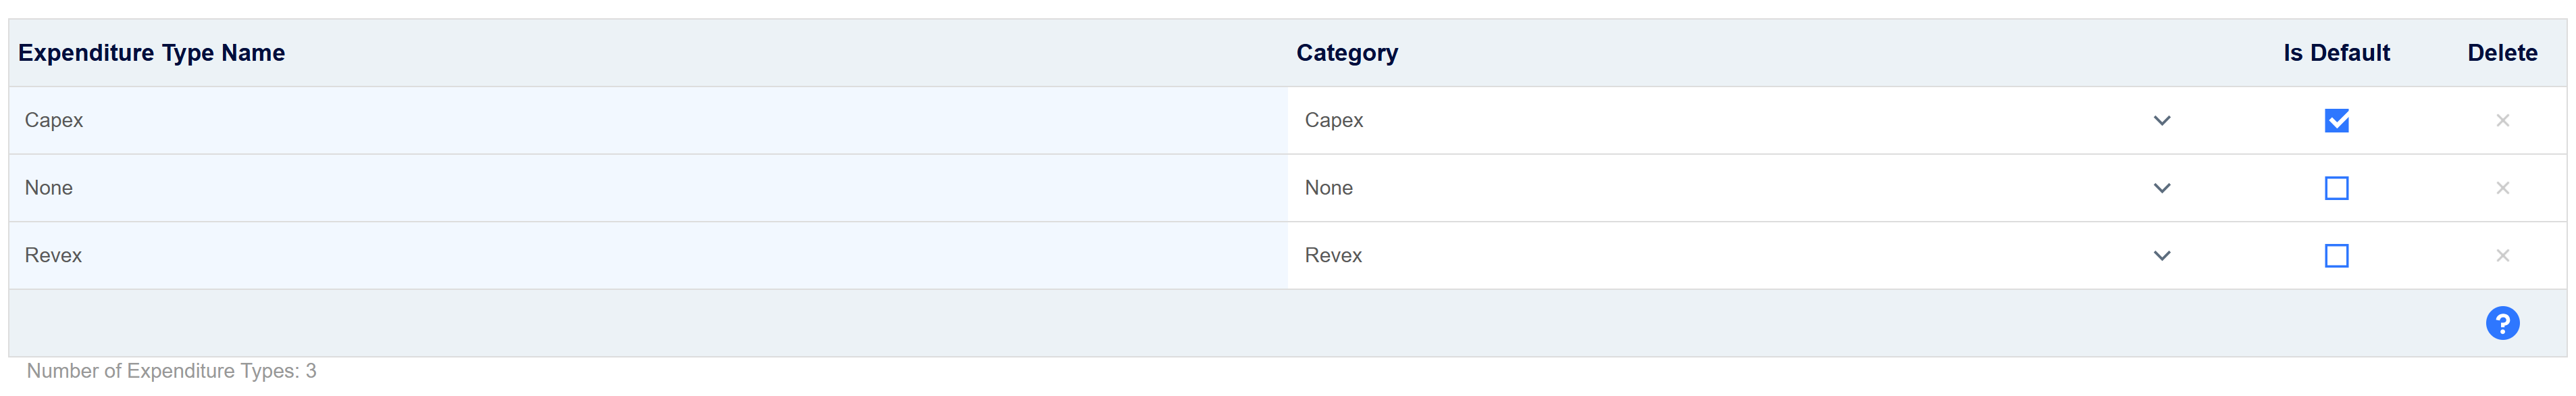Delete the None expenditure type row
This screenshot has width=2576, height=396.
[2502, 188]
